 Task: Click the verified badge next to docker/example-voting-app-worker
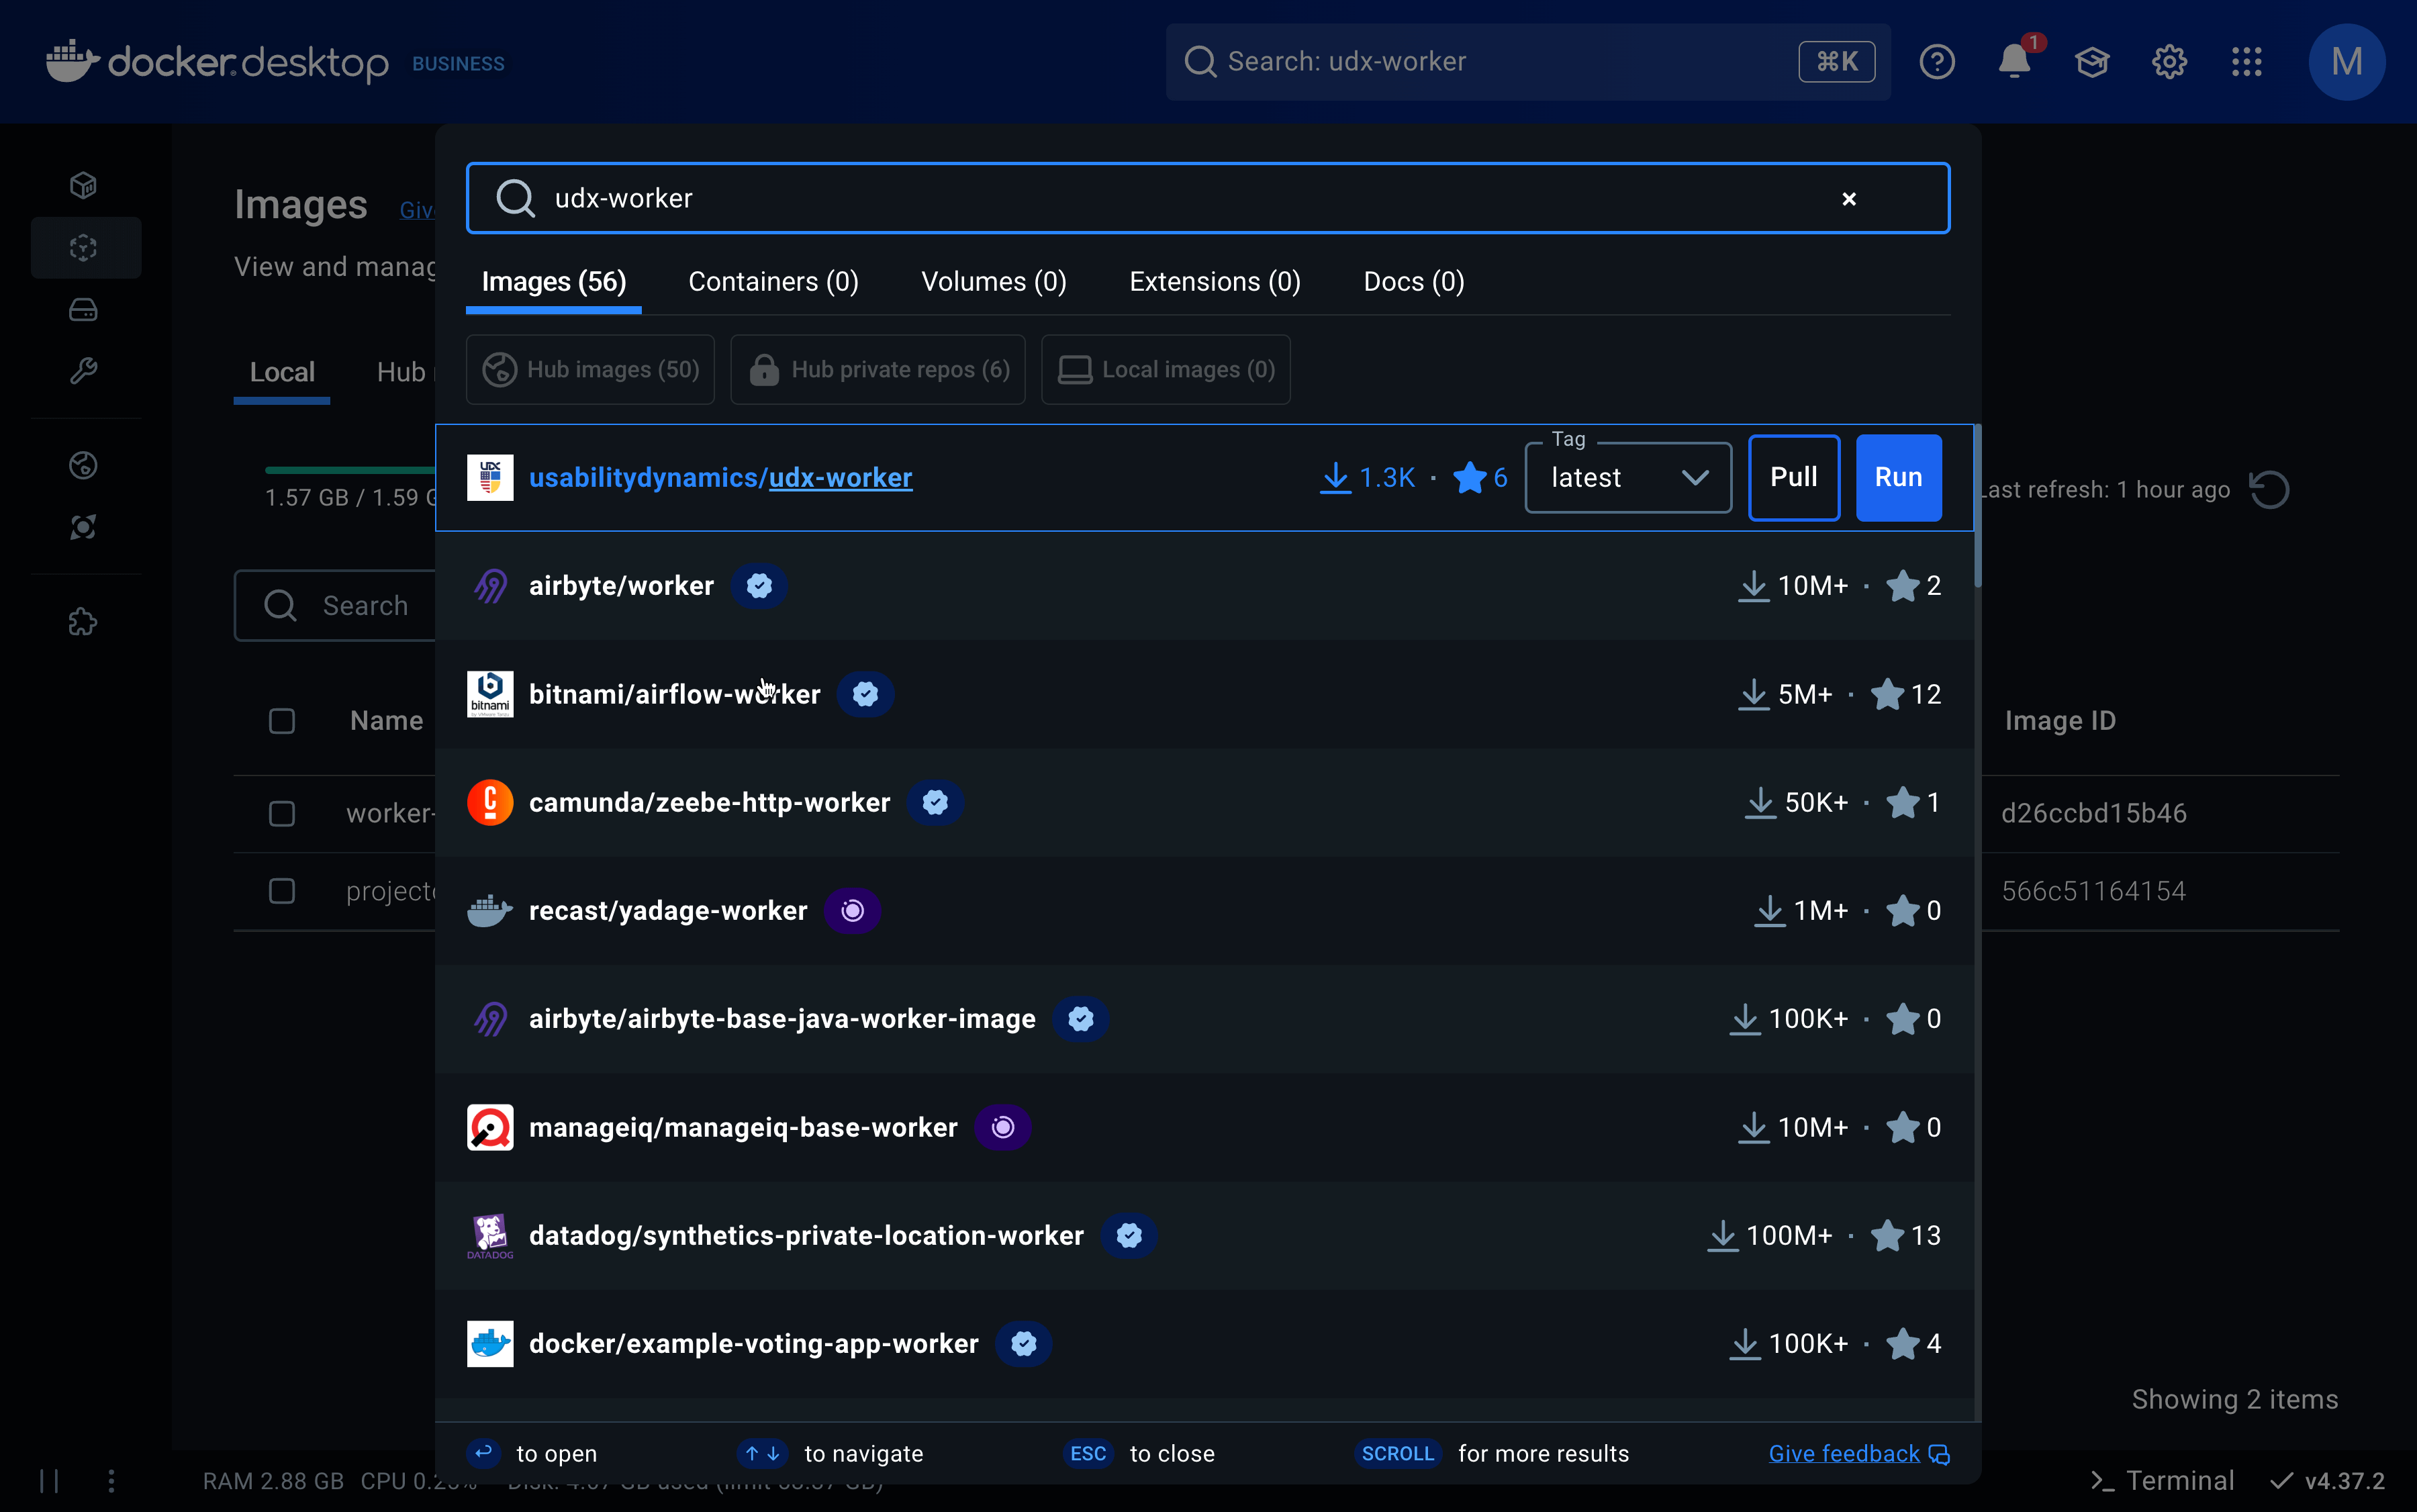pyautogui.click(x=1023, y=1344)
